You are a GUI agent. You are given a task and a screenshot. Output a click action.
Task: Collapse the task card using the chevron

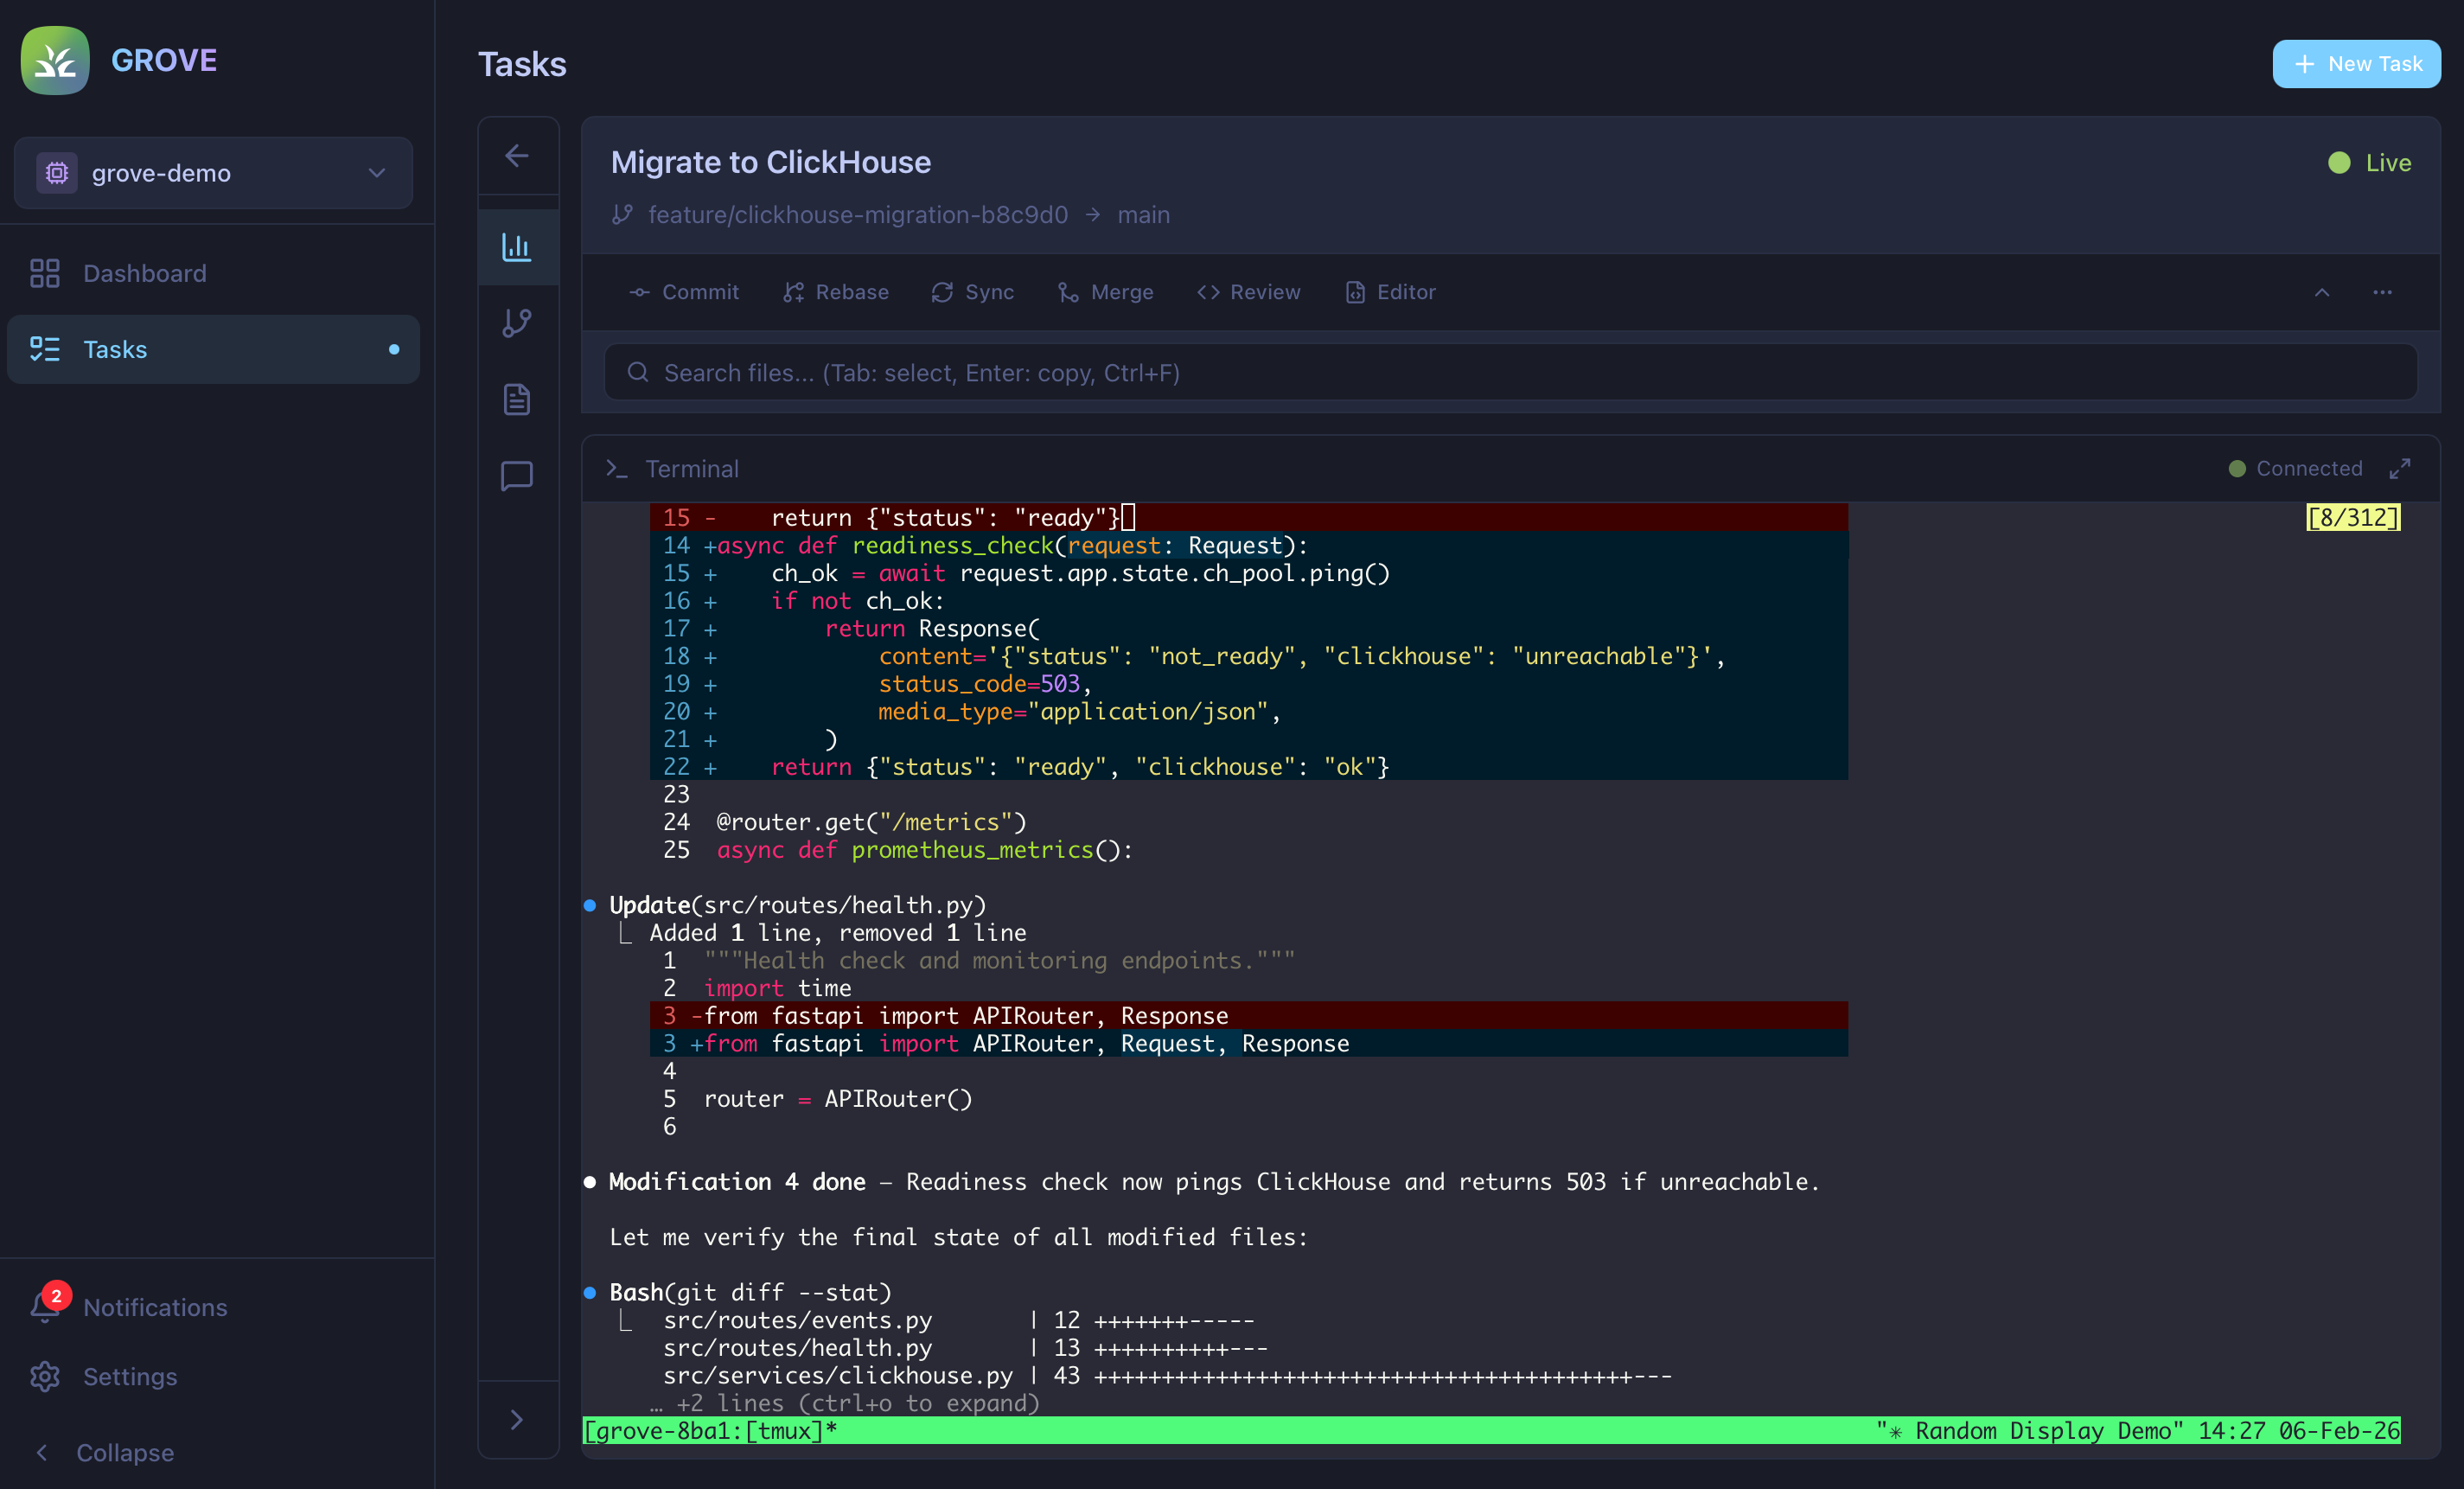point(2322,293)
